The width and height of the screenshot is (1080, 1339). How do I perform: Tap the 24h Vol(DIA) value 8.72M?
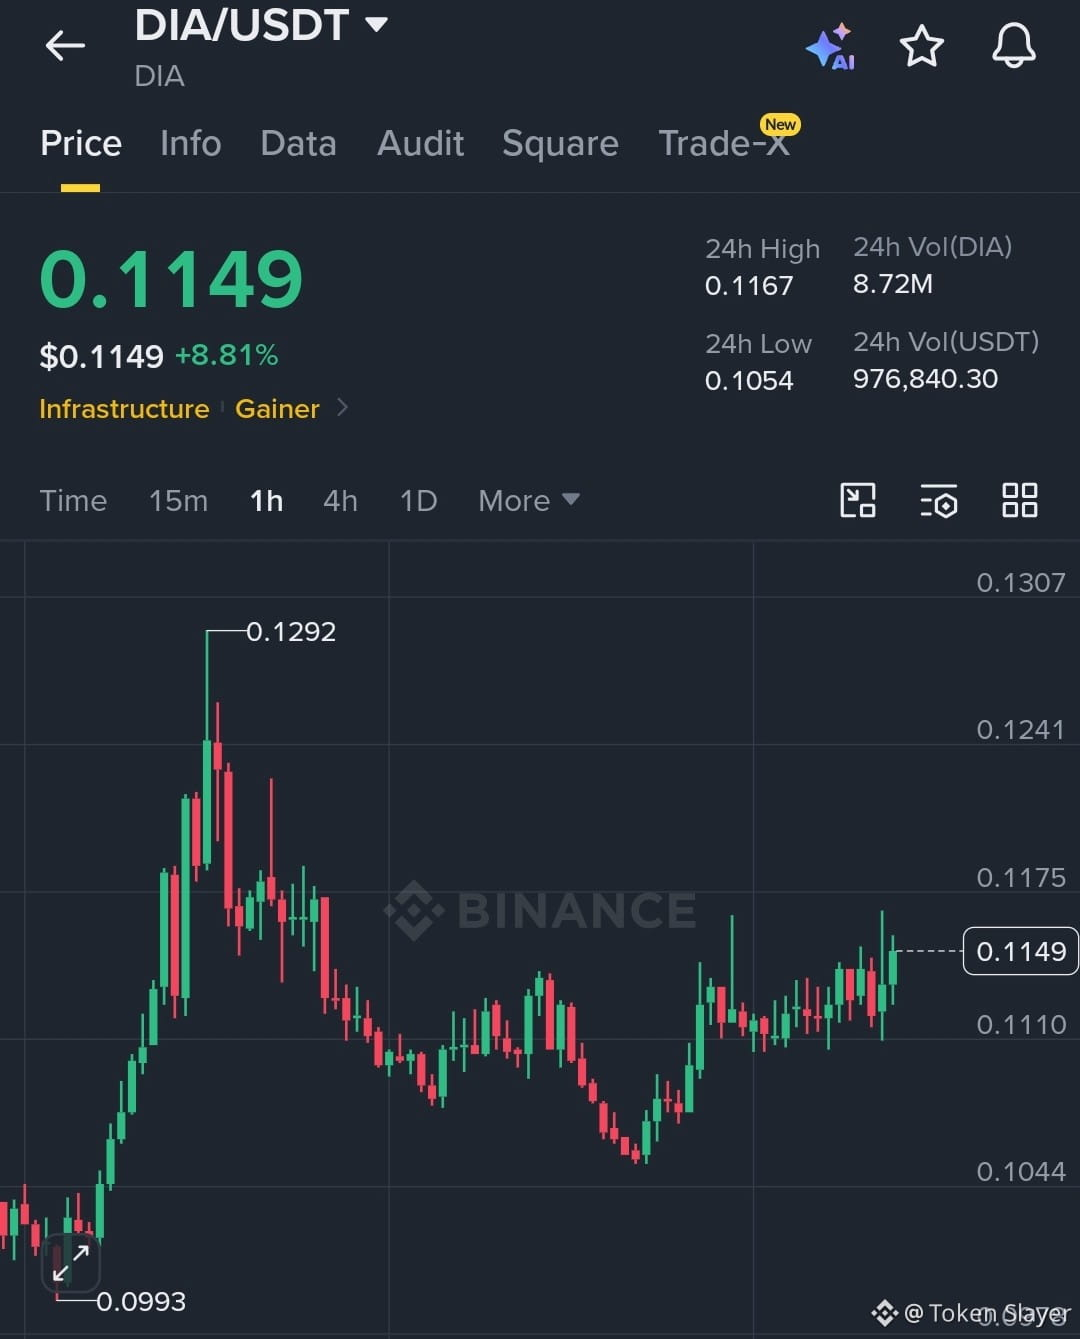point(893,284)
